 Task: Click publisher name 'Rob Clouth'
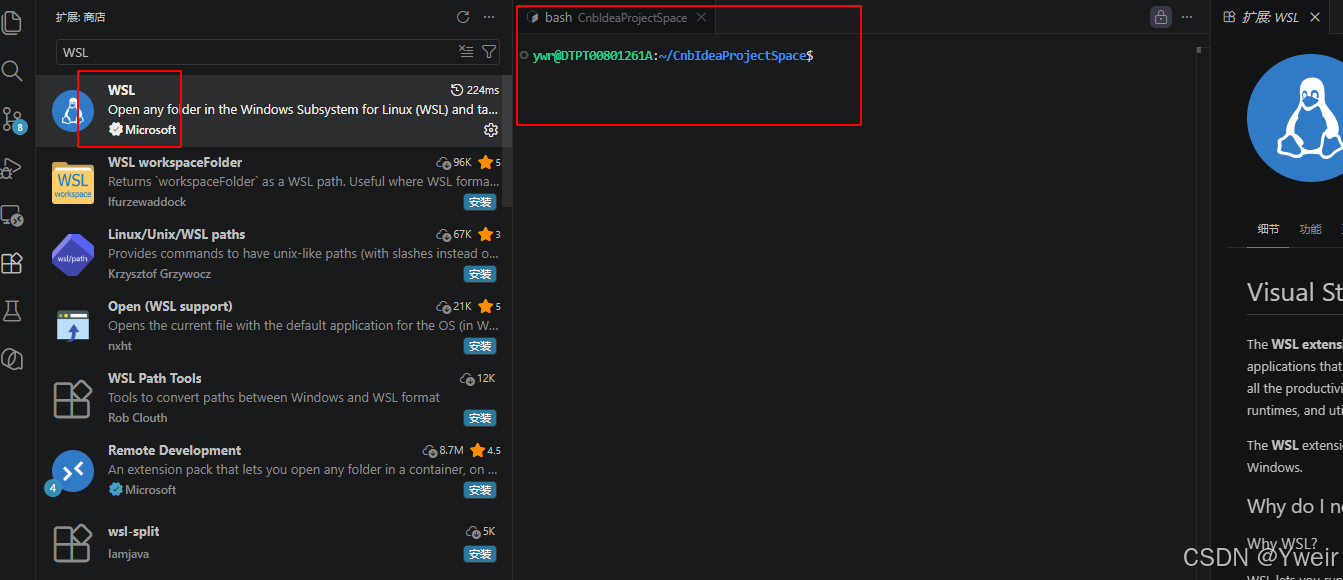pos(138,418)
